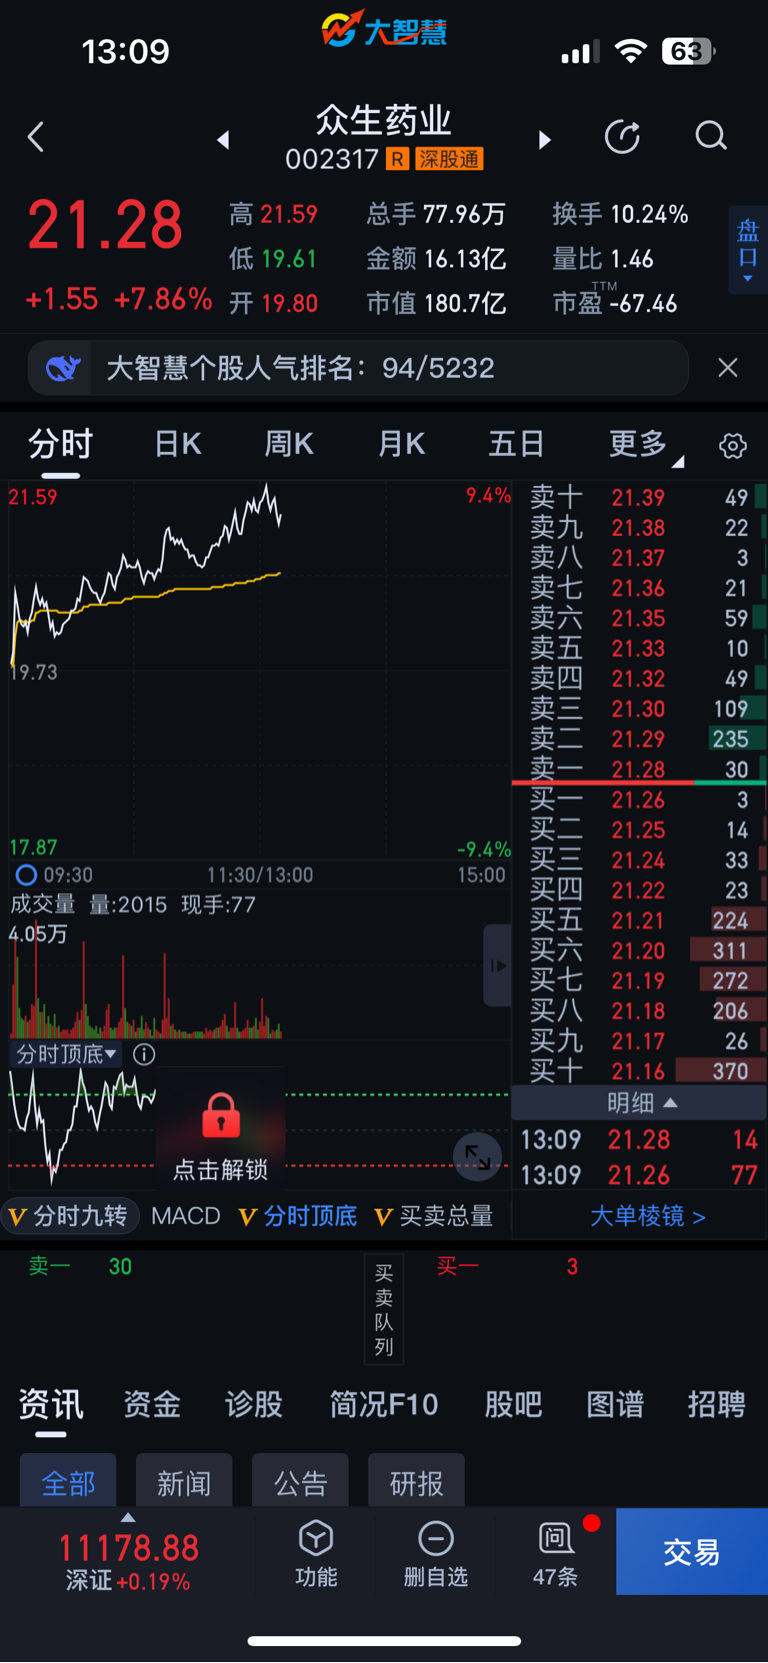This screenshot has width=768, height=1663.
Task: Tap the red lock 点击解锁 button
Action: click(221, 1136)
